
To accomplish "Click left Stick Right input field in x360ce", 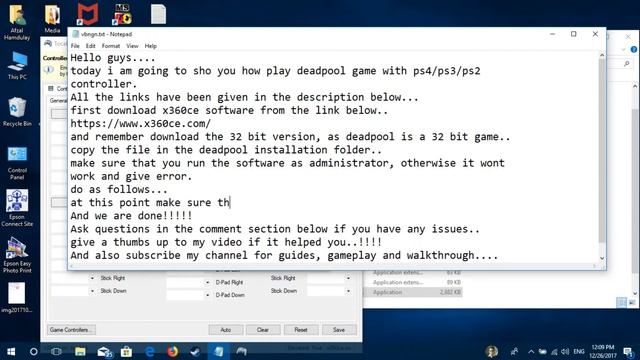I will pos(70,278).
